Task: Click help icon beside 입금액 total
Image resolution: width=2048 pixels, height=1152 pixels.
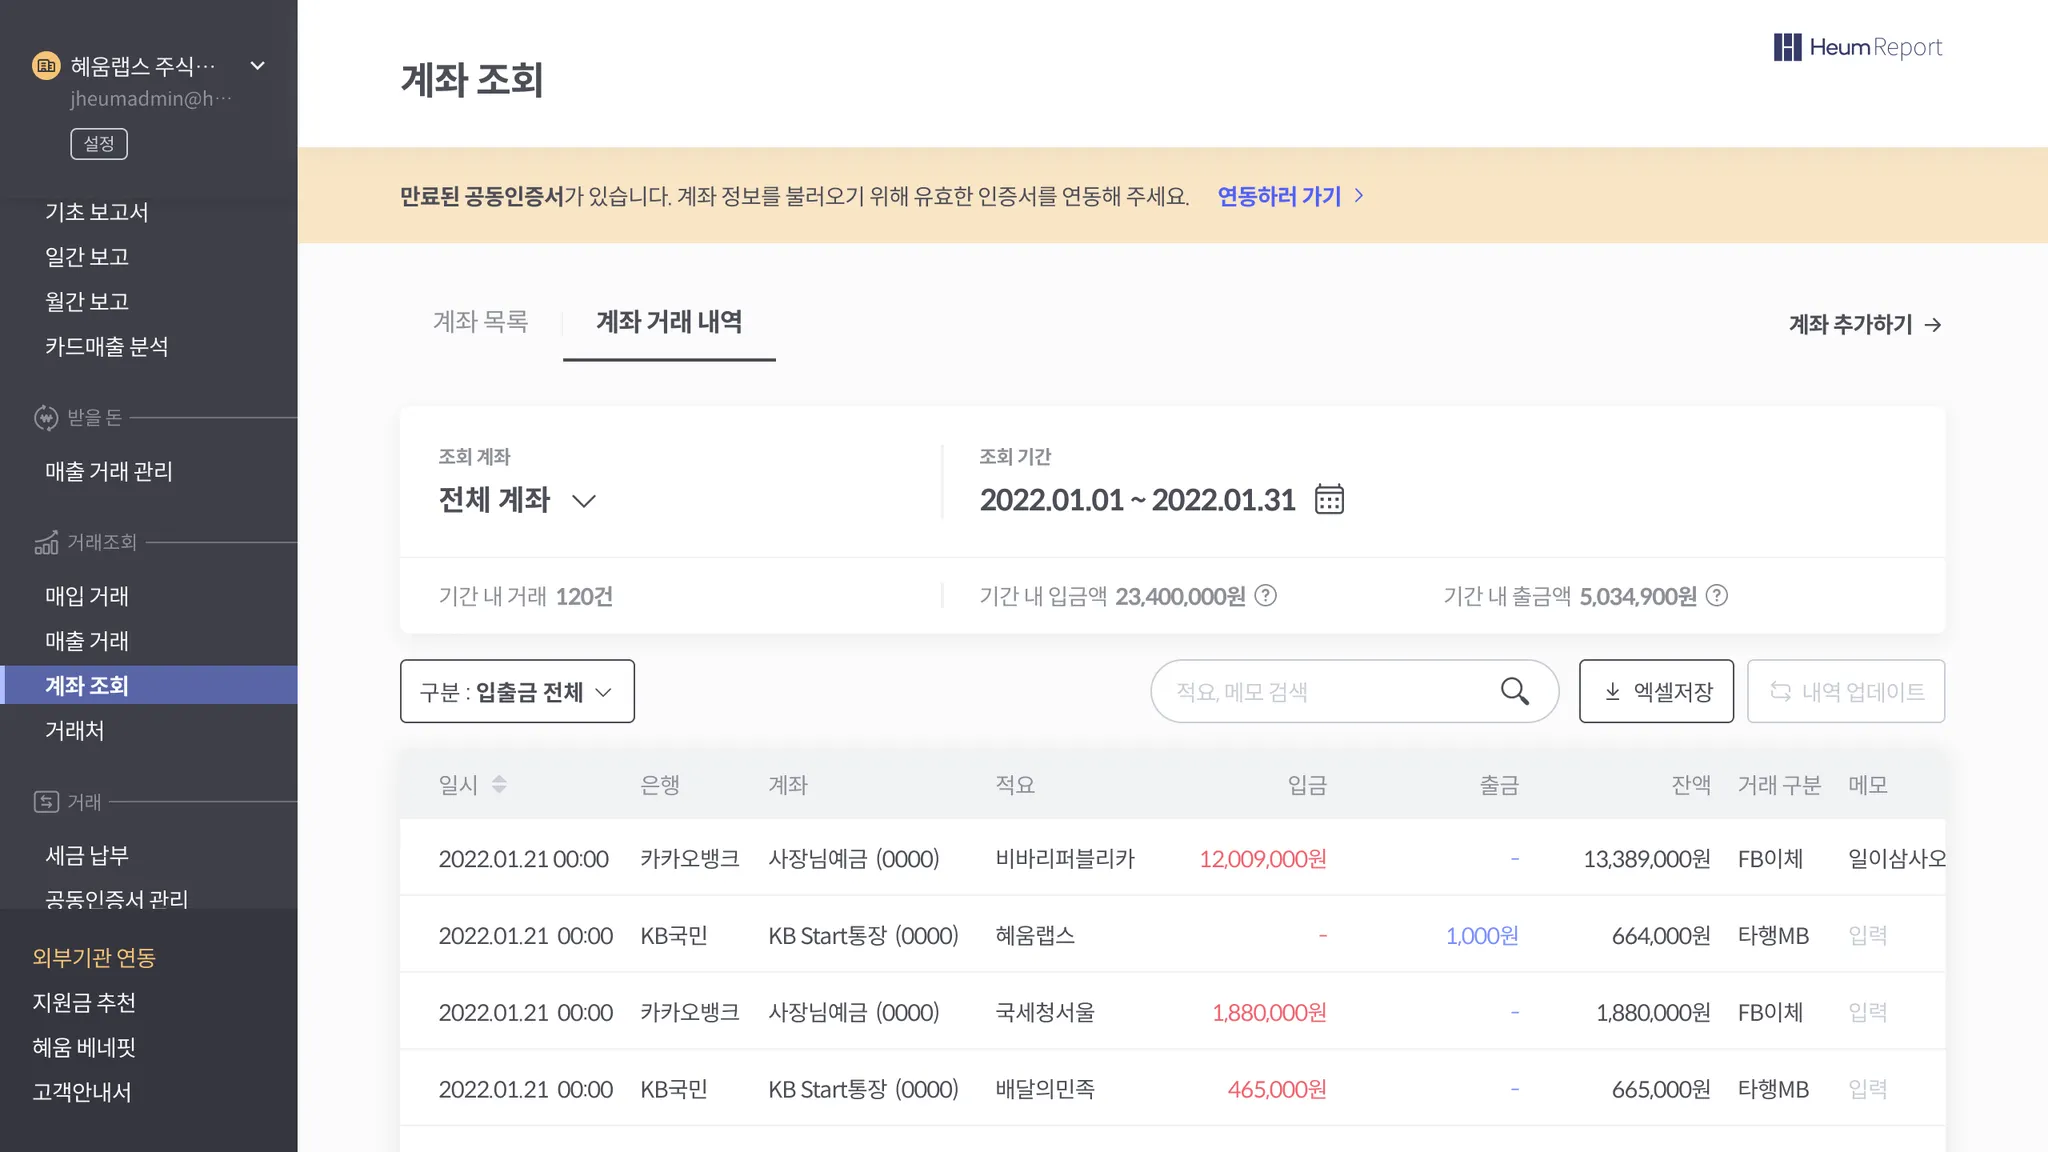Action: 1266,596
